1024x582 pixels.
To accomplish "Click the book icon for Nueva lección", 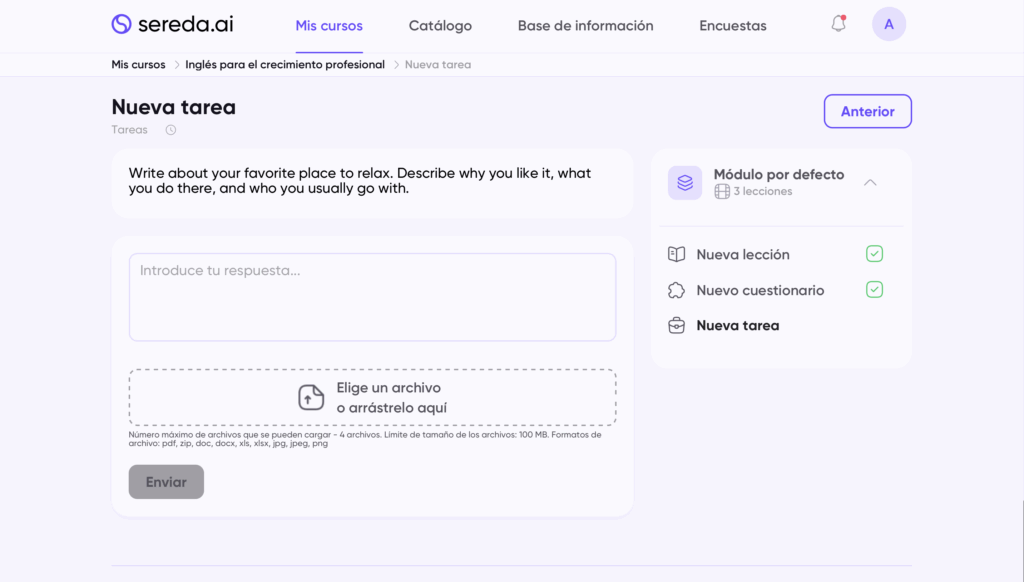I will pyautogui.click(x=677, y=255).
